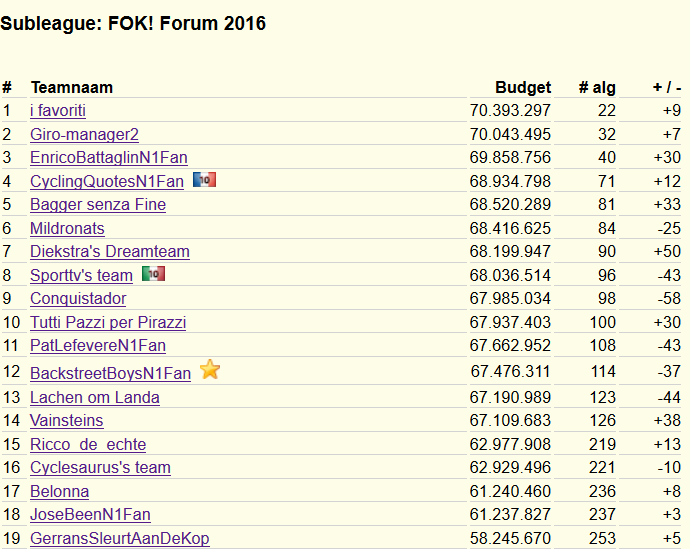Screen dimensions: 690x549
Task: Open the i favoriti team page
Action: [x=58, y=110]
